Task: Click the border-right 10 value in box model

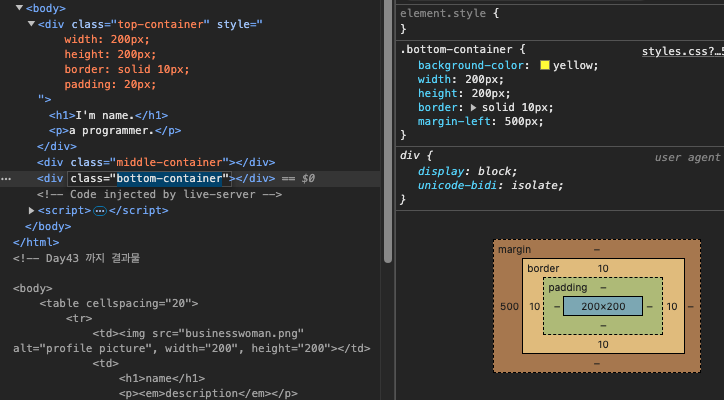Action: [x=672, y=306]
